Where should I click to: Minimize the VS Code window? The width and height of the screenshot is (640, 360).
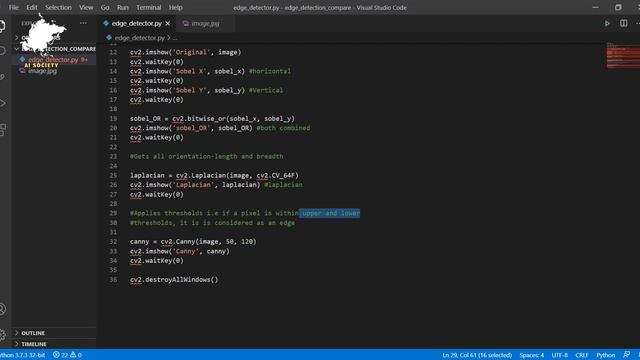click(596, 7)
